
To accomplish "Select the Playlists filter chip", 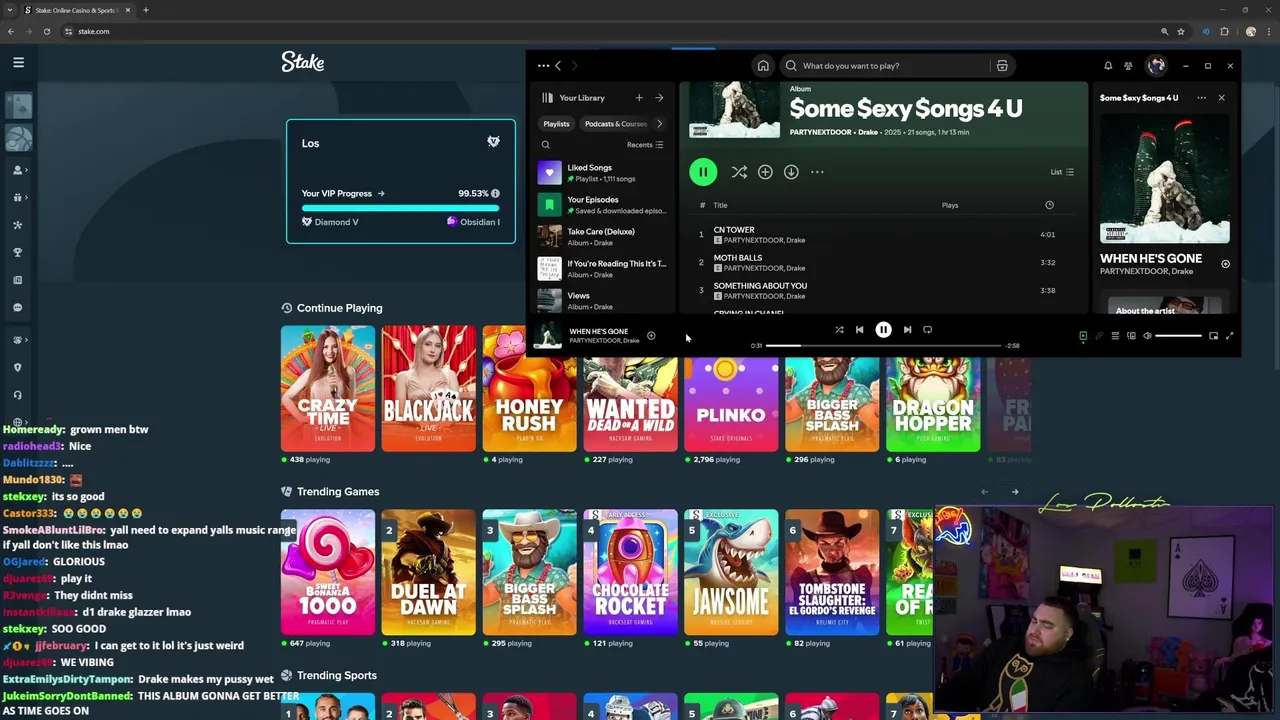I will [556, 124].
